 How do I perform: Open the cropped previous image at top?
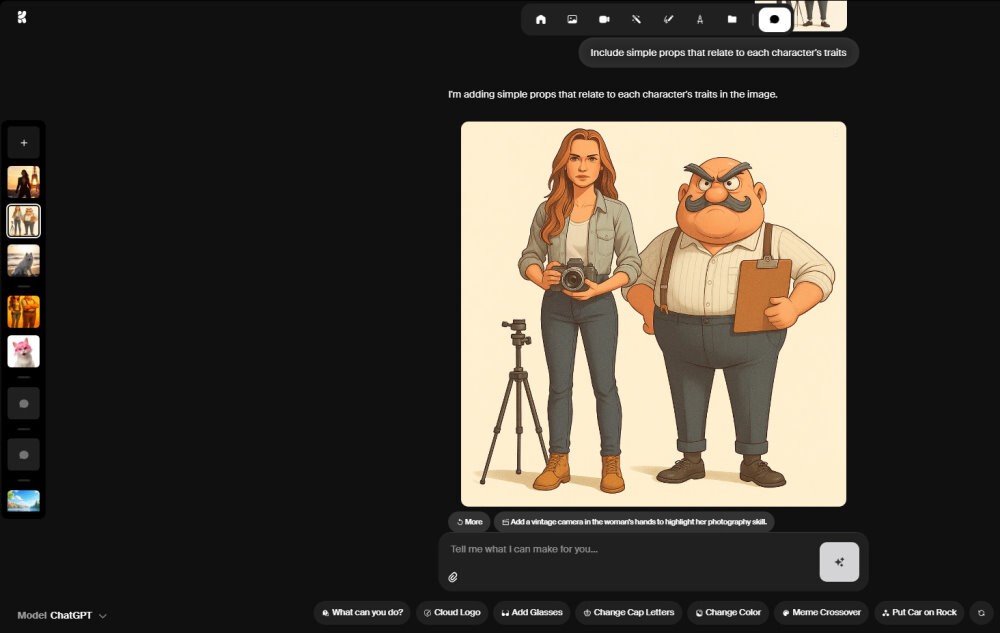pyautogui.click(x=820, y=15)
